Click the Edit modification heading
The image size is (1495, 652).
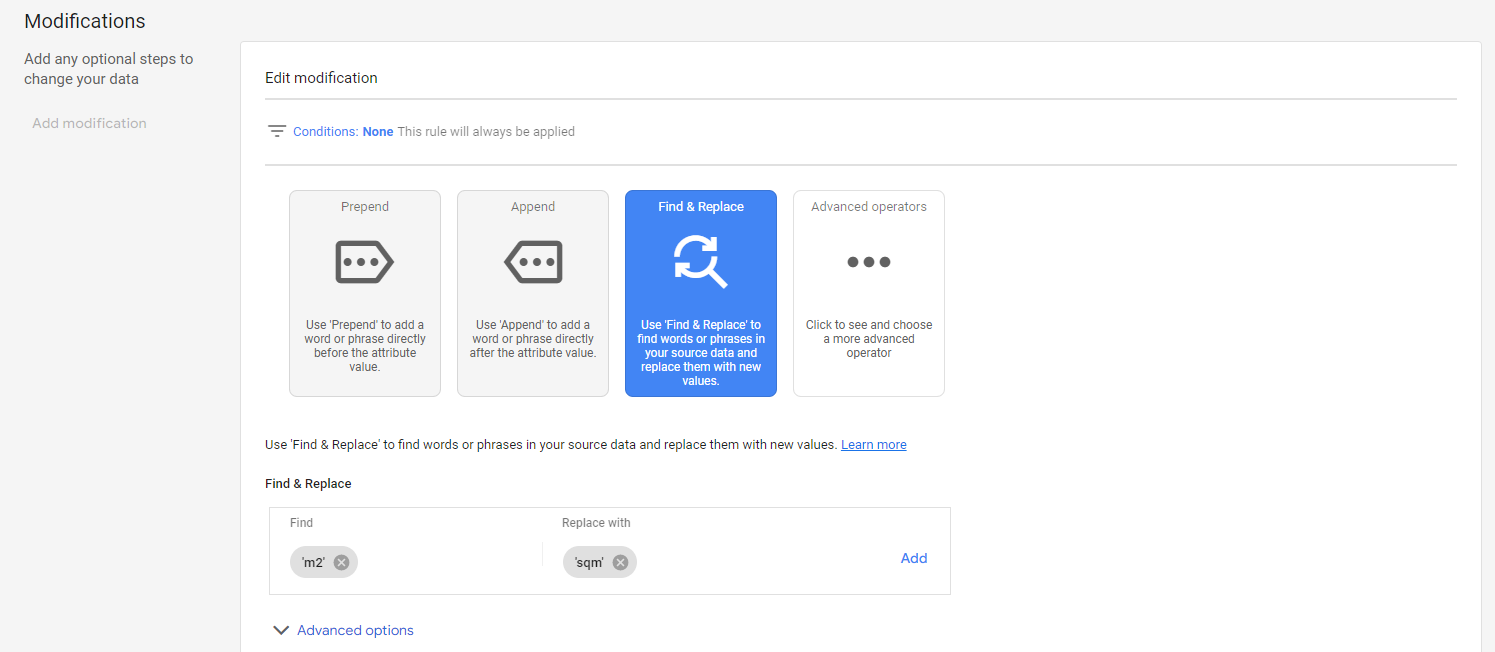point(321,77)
